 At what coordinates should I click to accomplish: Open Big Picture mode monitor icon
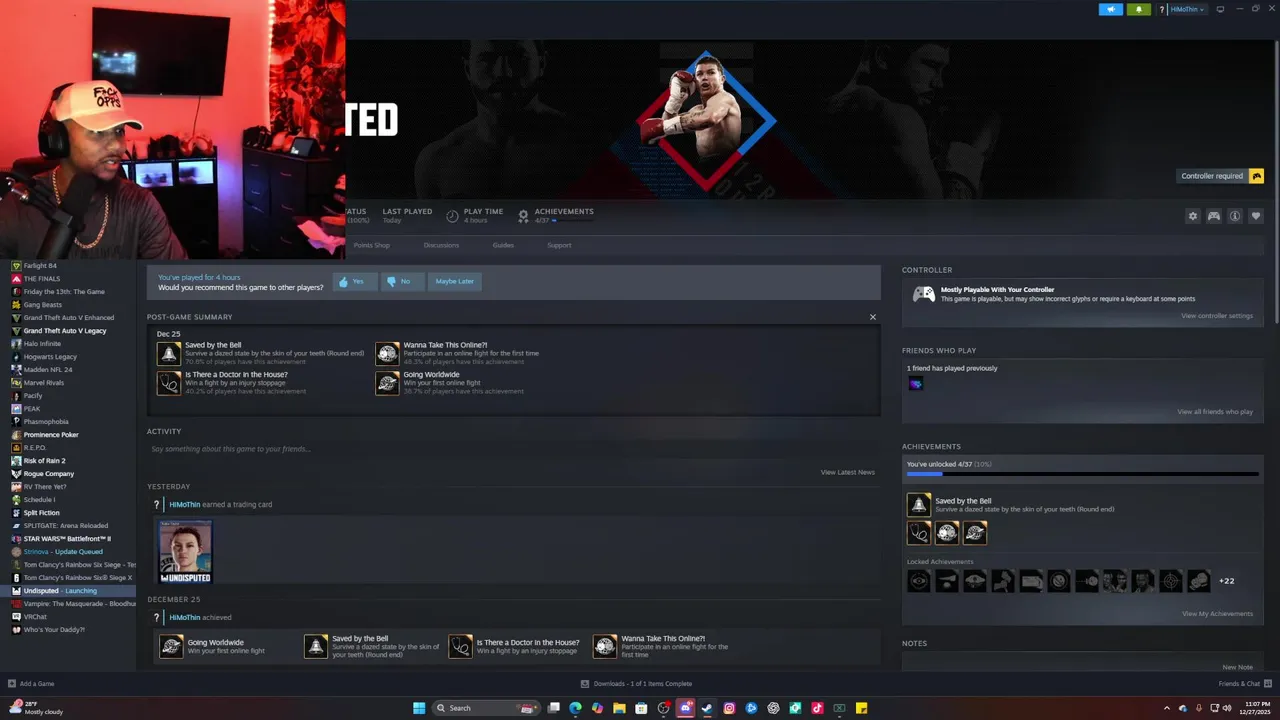(x=1218, y=9)
